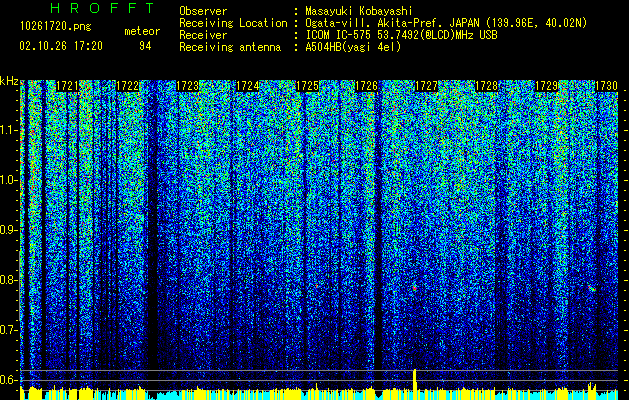Image resolution: width=629 pixels, height=400 pixels.
Task: Click the 0.6 kHz axis label
Action: pos(9,380)
